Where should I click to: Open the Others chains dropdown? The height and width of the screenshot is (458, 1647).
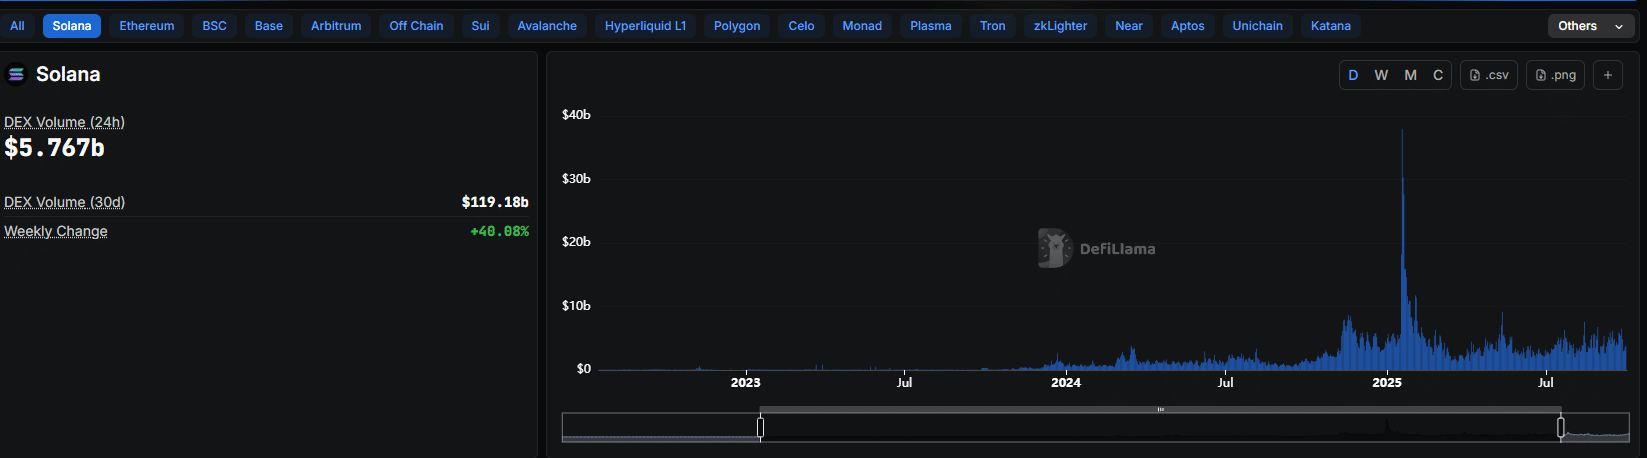[1590, 26]
